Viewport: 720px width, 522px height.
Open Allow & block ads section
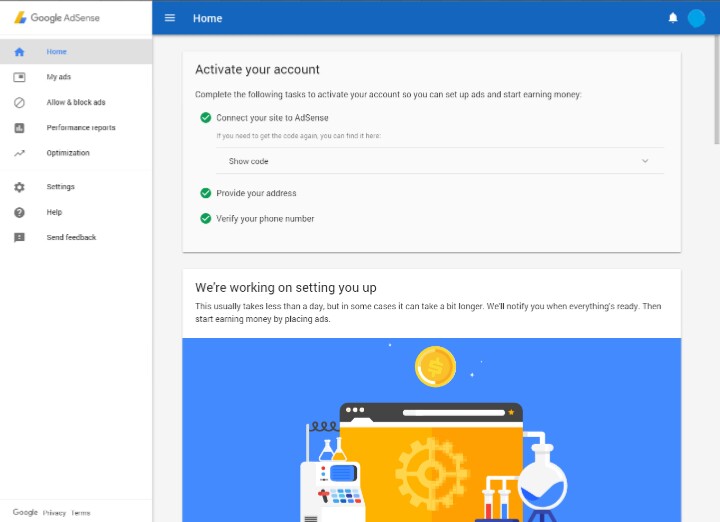pyautogui.click(x=76, y=102)
